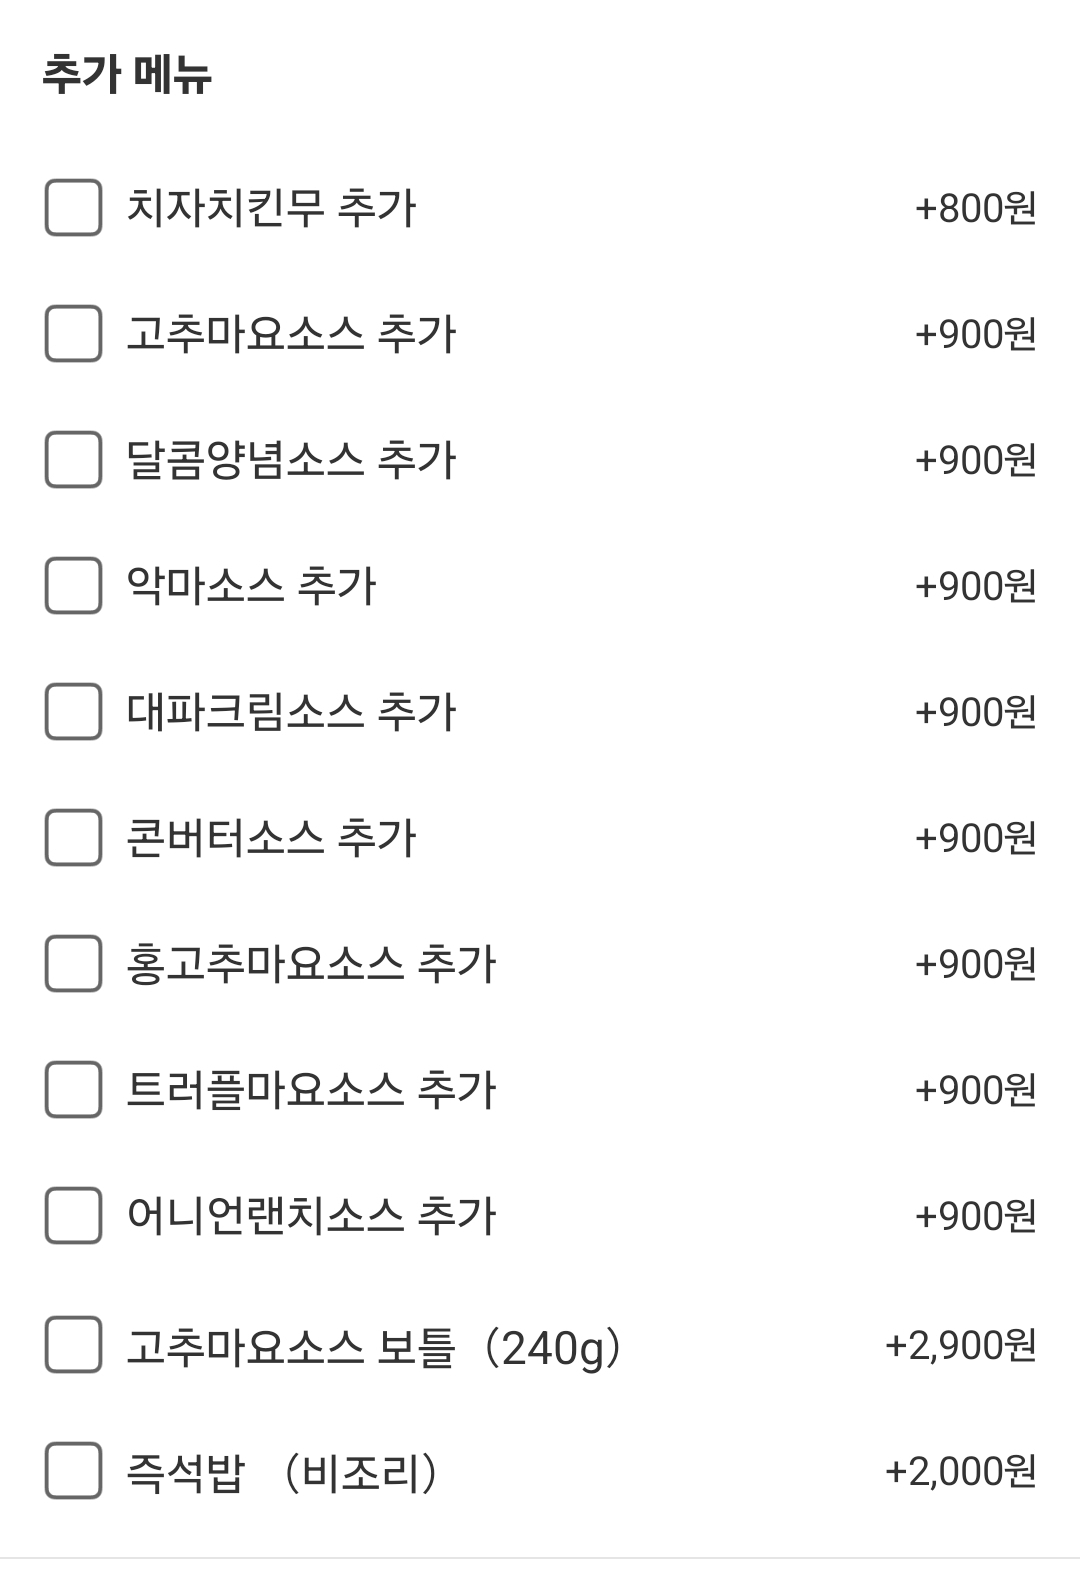
Task: Check the 콘버터소스 추가 checkbox
Action: click(73, 838)
